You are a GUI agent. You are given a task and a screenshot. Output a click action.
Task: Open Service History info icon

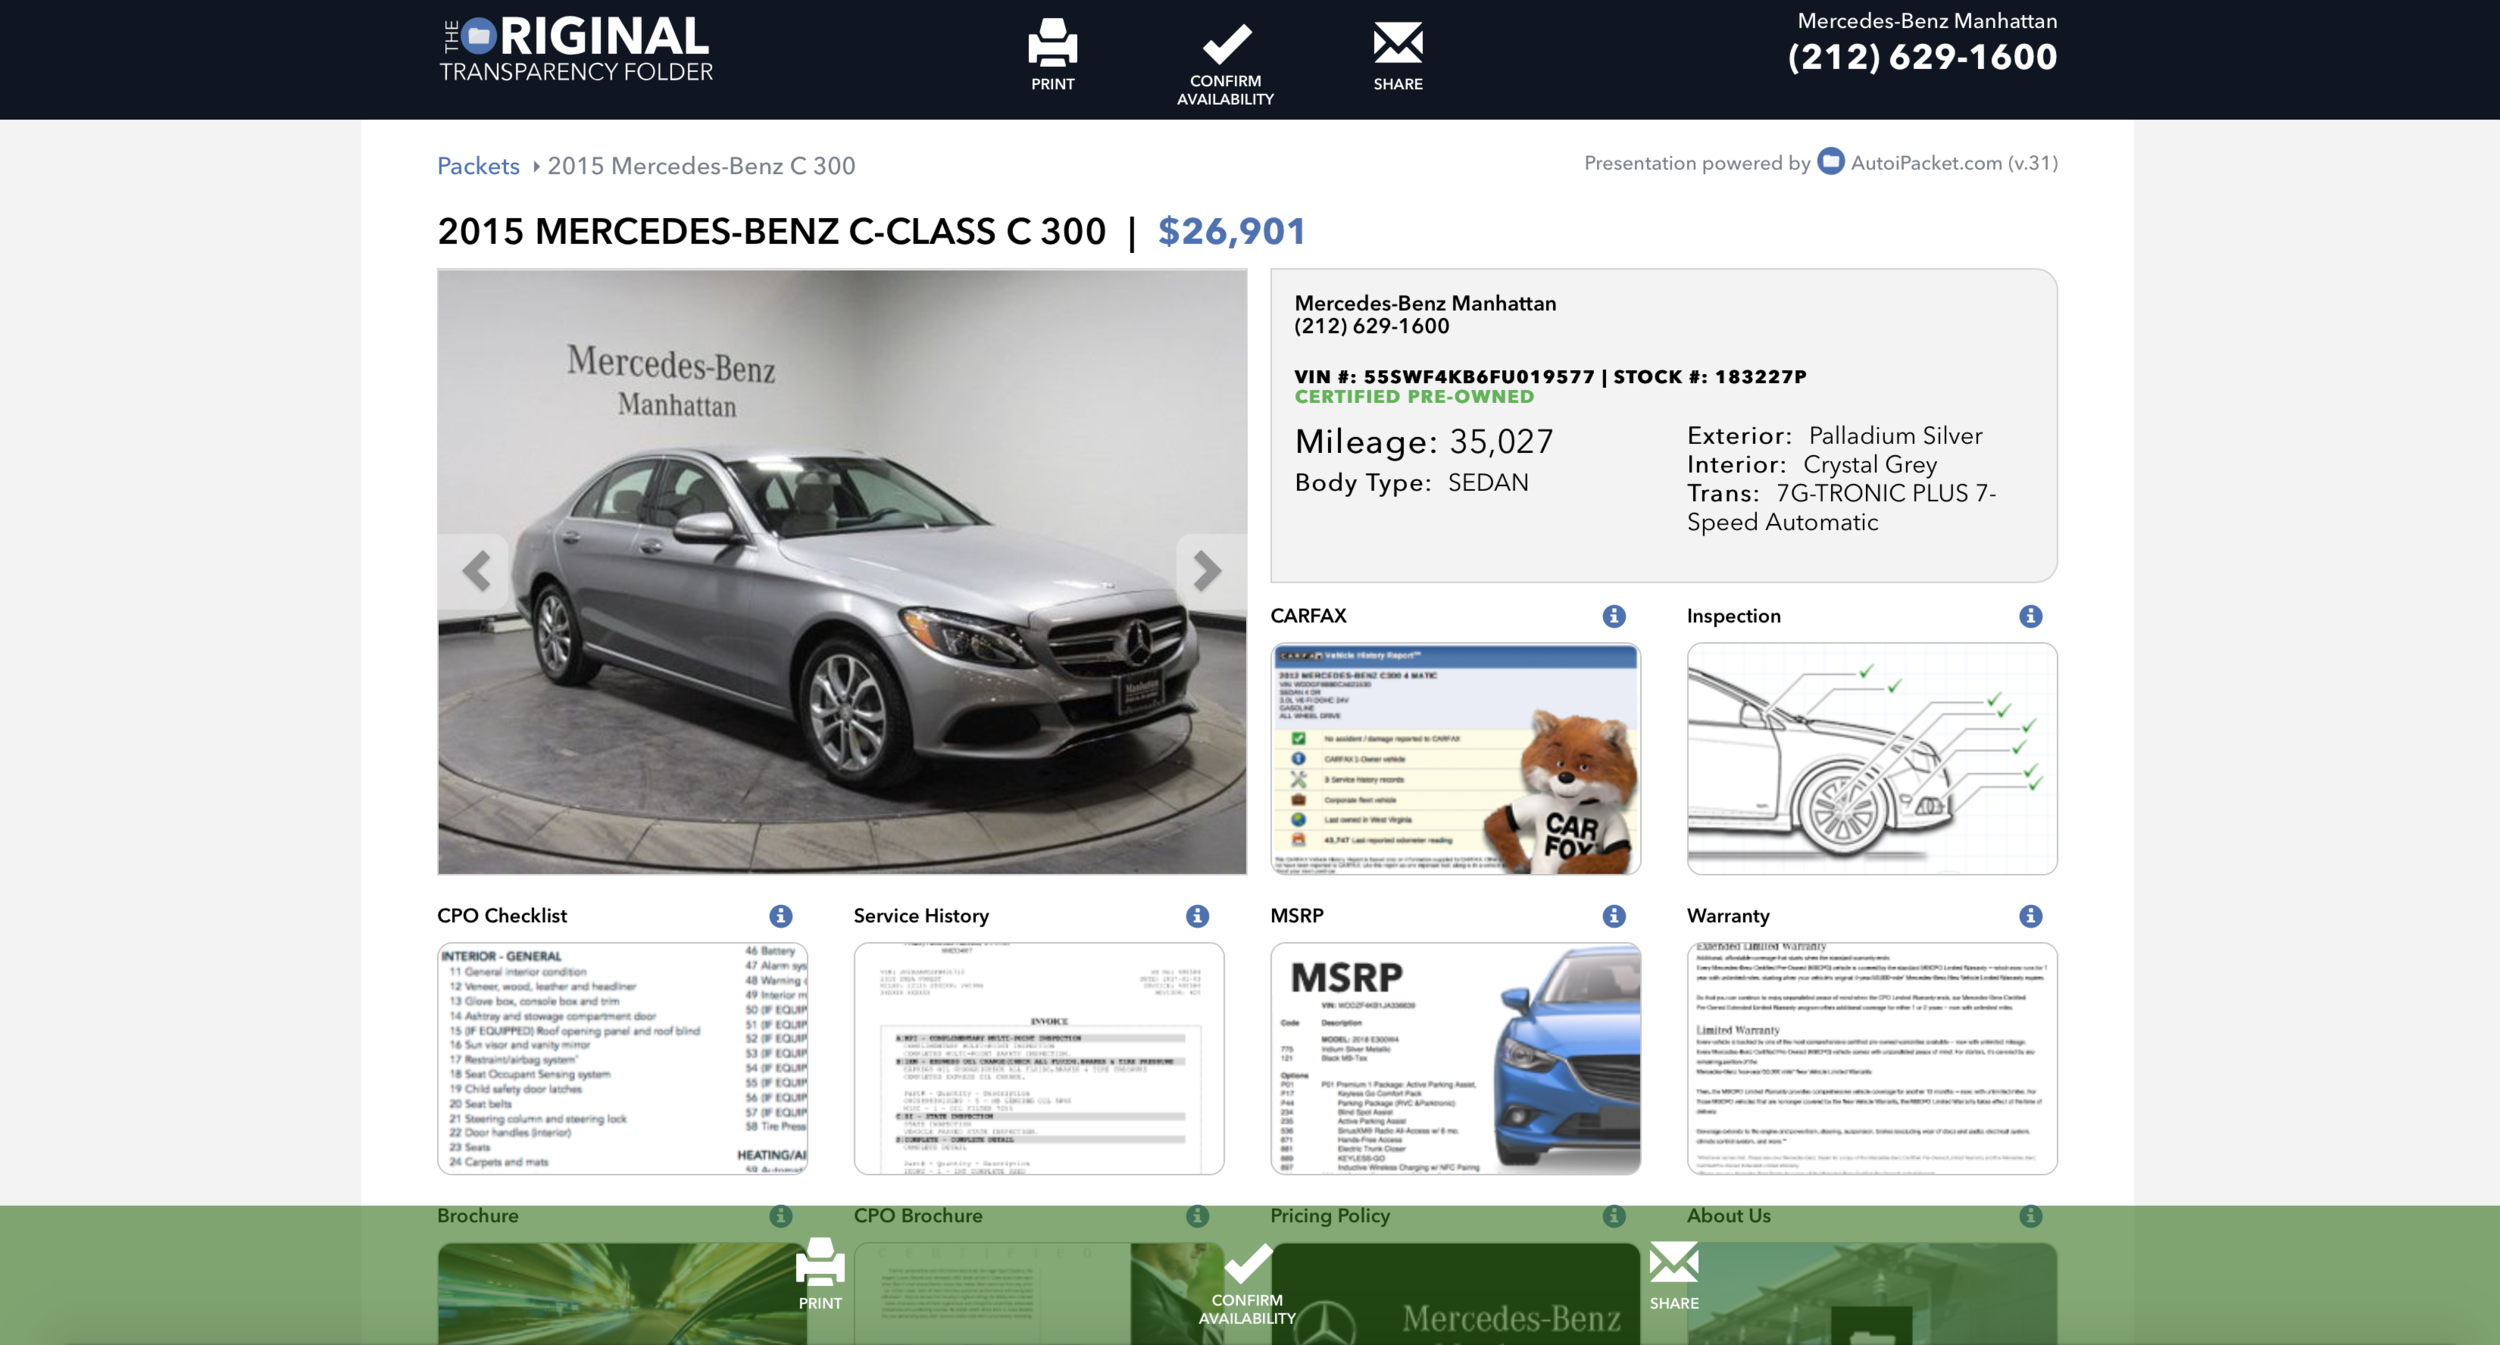(1197, 916)
